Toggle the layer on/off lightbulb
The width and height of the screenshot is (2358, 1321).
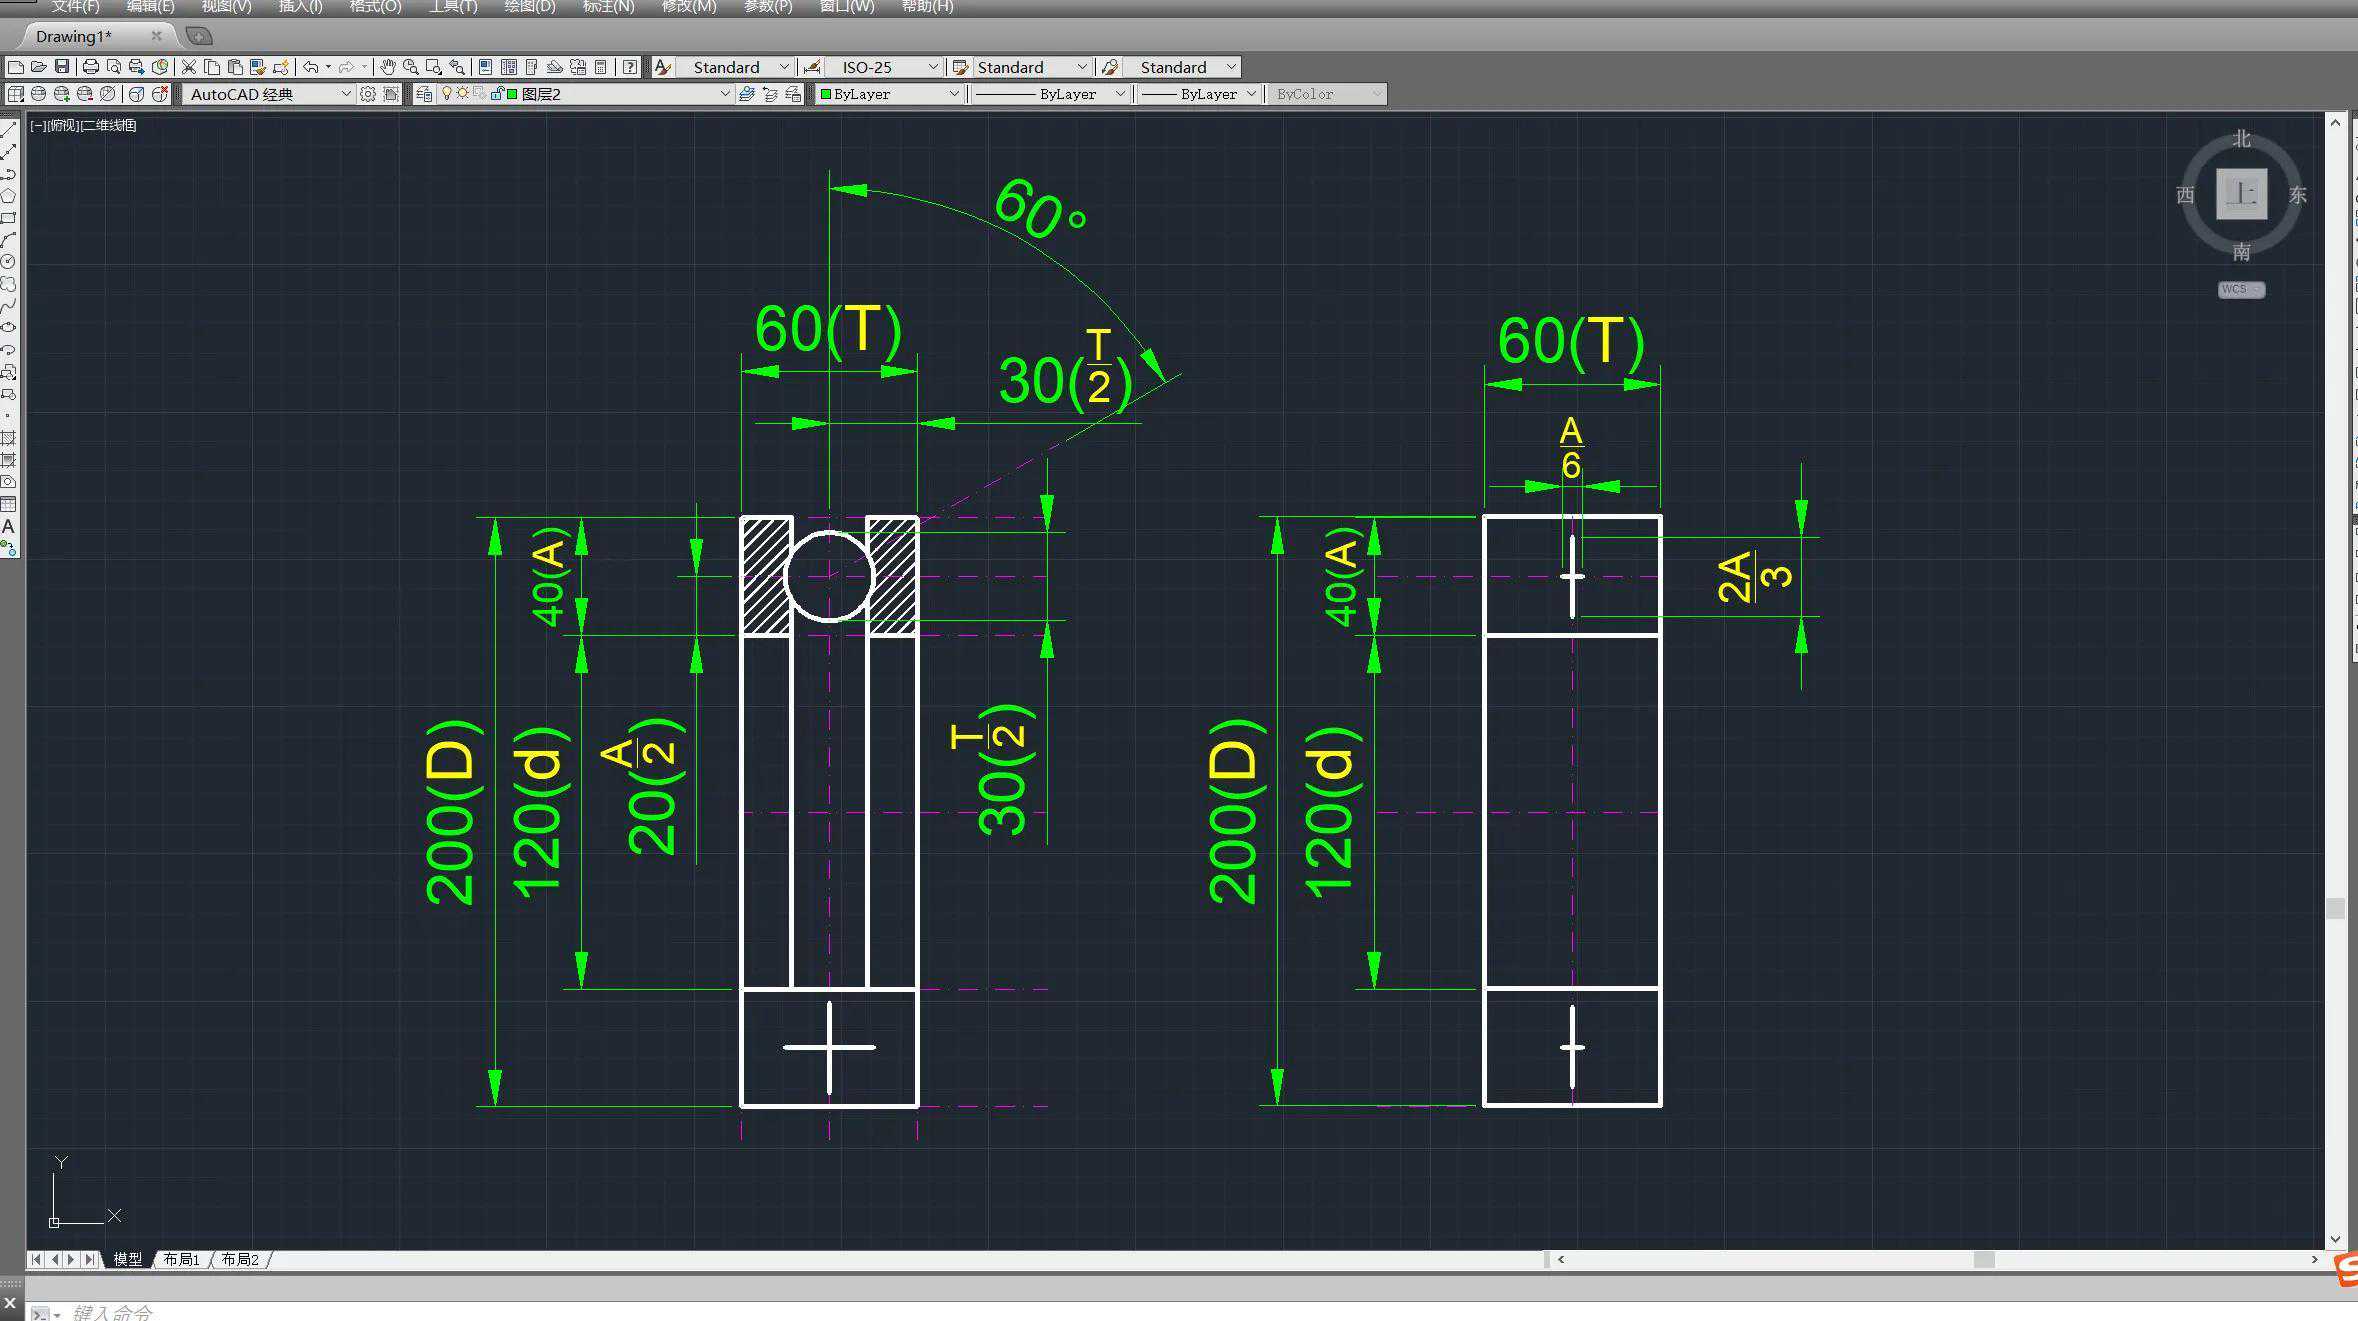pyautogui.click(x=447, y=94)
